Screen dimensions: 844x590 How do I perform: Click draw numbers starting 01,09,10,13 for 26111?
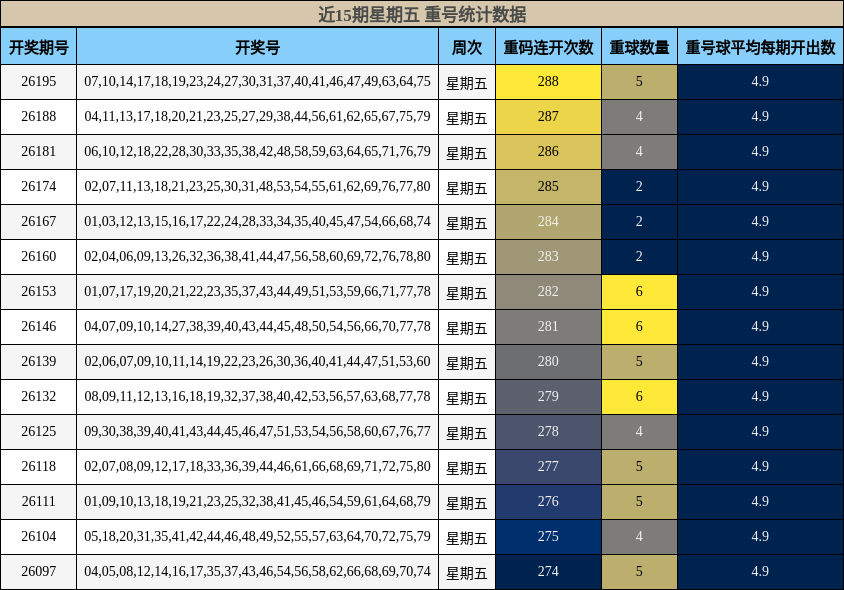coord(257,501)
